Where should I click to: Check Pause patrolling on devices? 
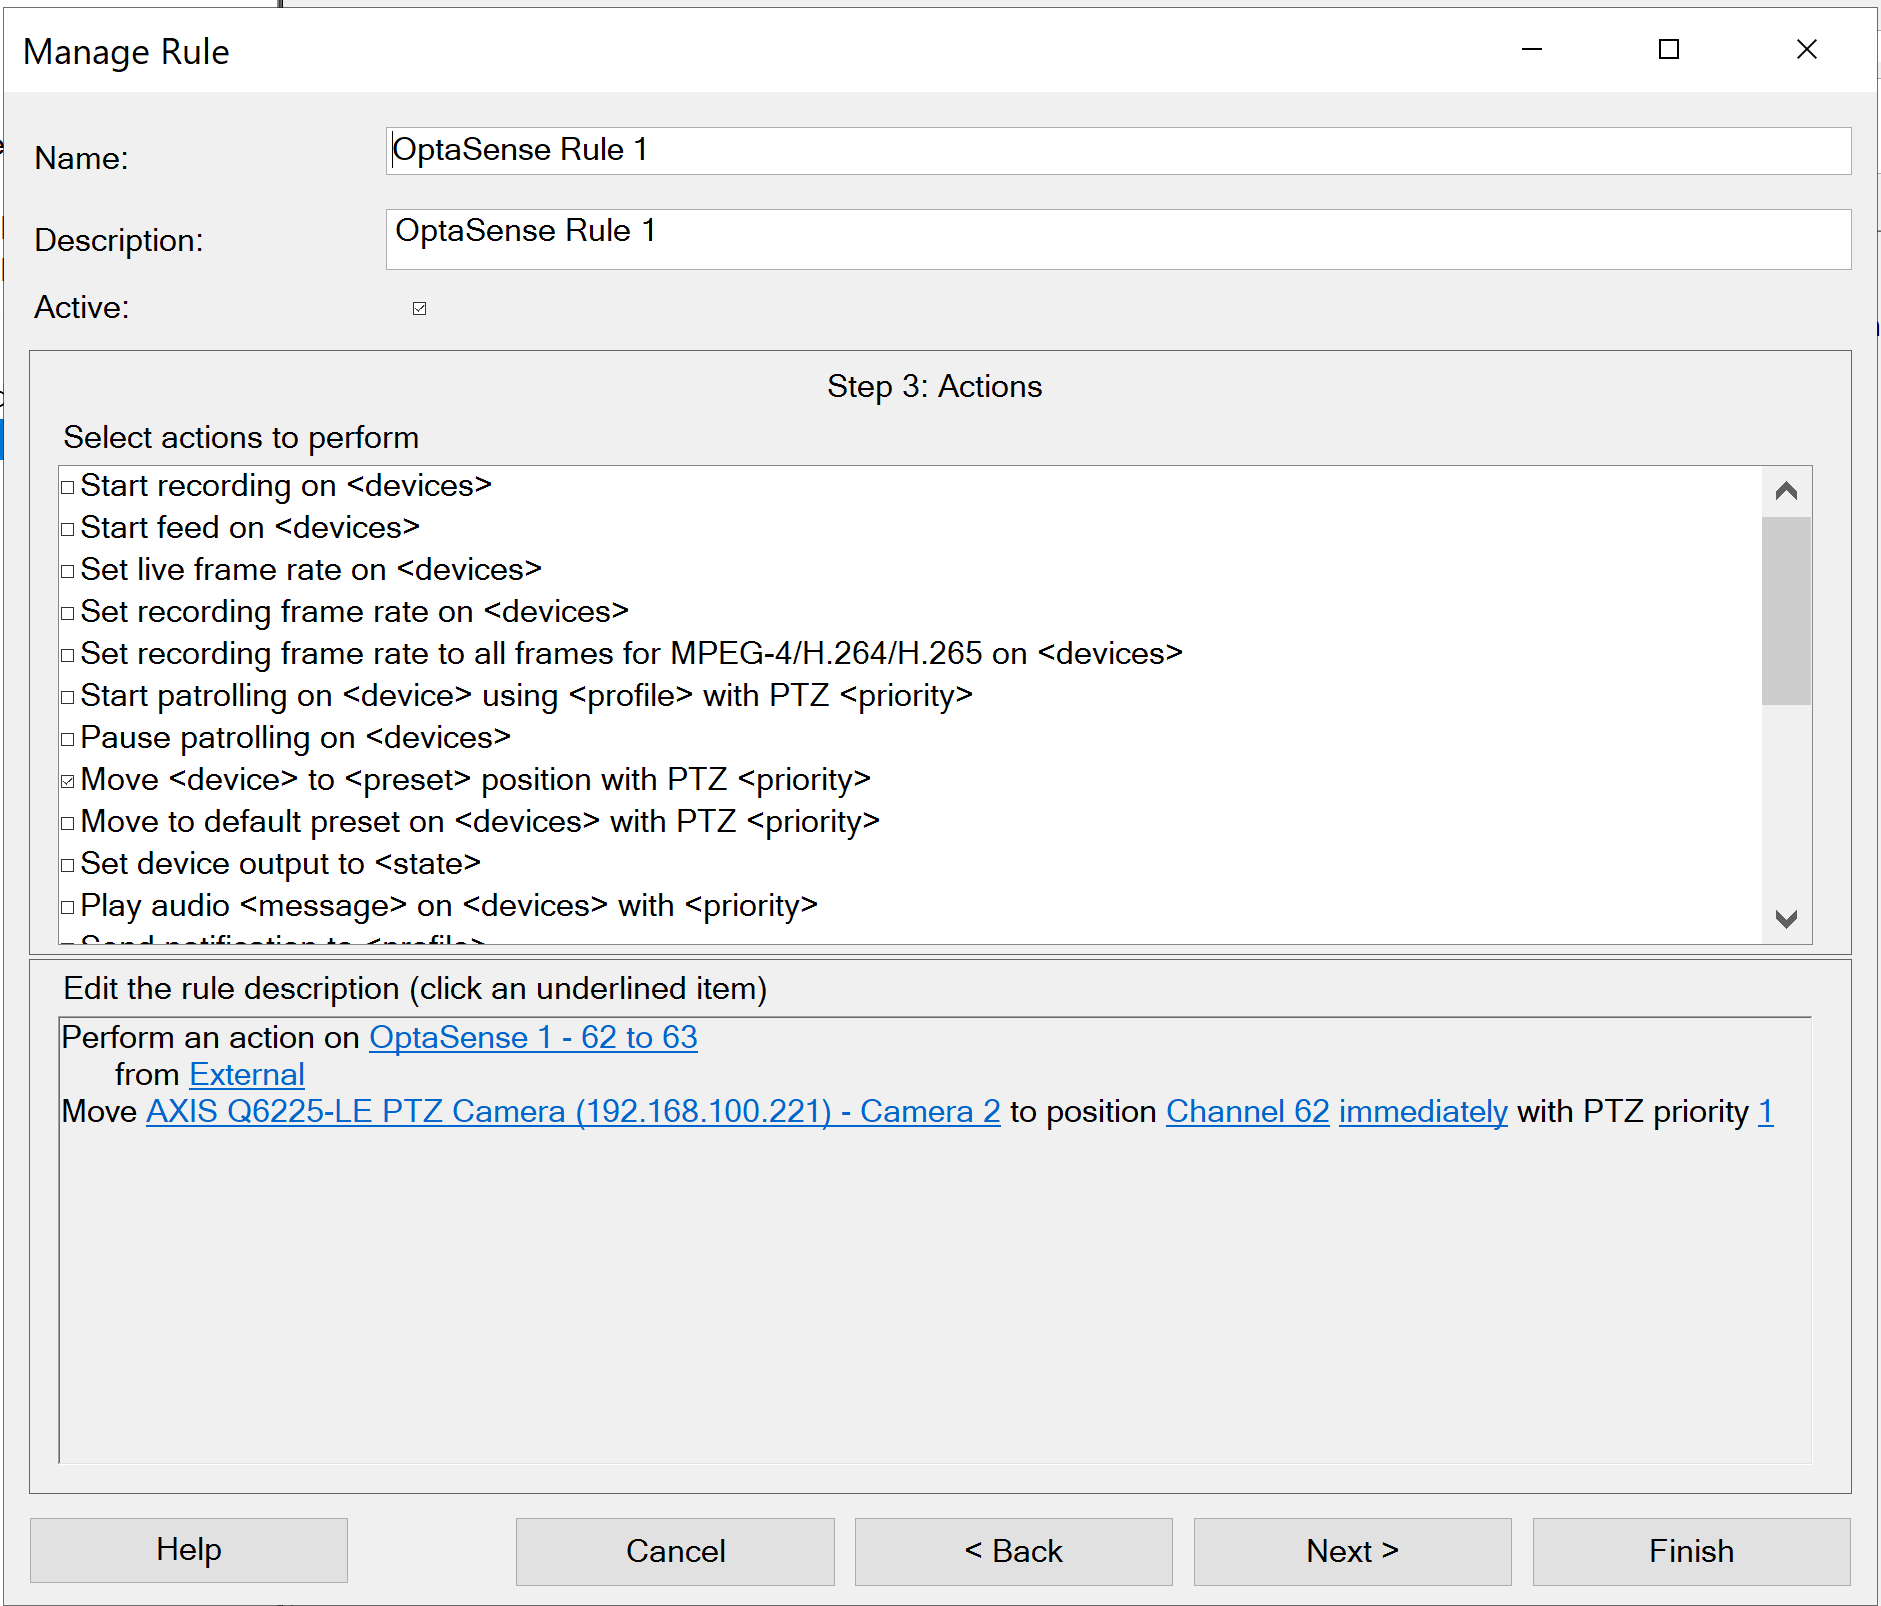point(68,740)
